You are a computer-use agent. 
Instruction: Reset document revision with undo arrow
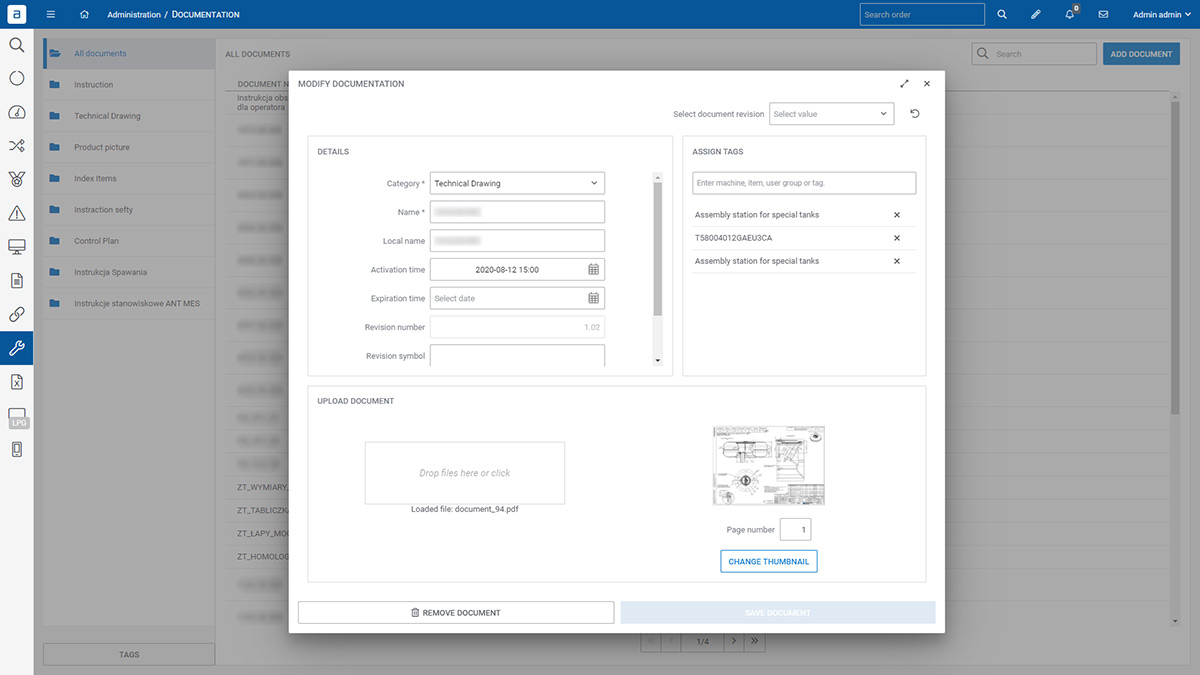tap(914, 114)
